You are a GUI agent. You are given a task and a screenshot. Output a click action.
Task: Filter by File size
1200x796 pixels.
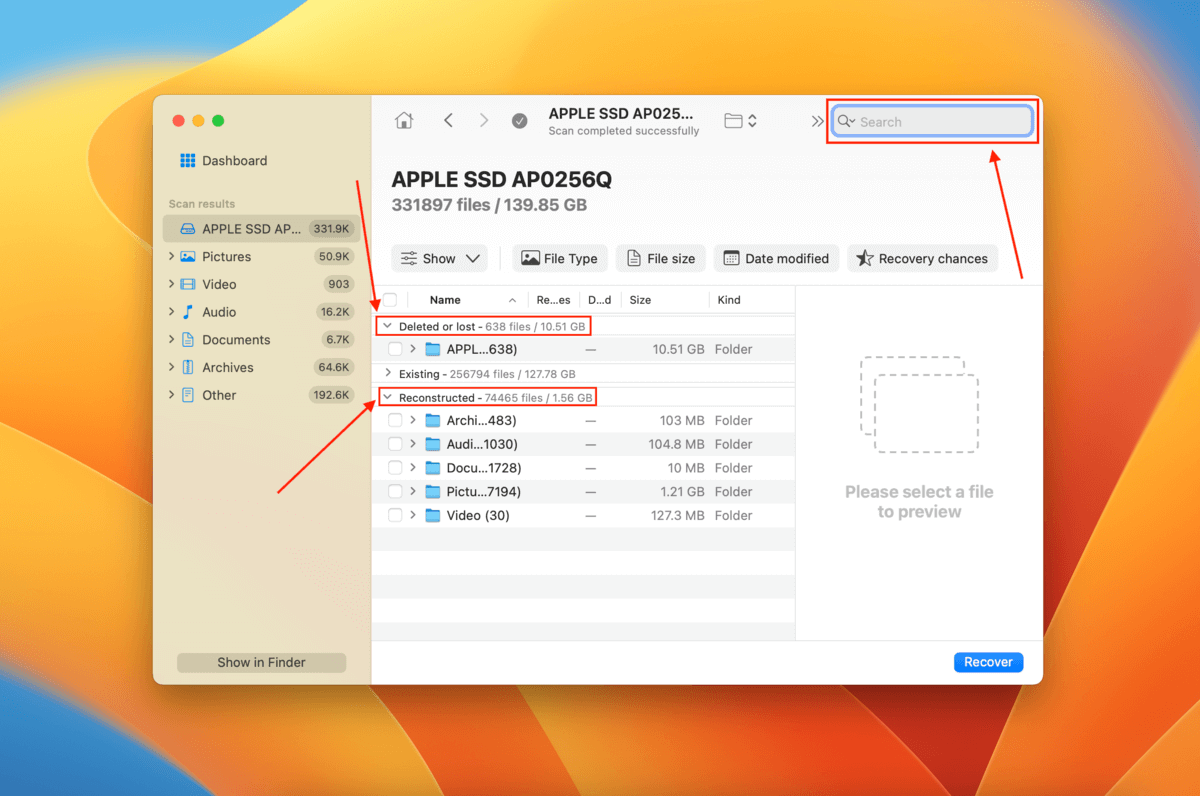(661, 259)
